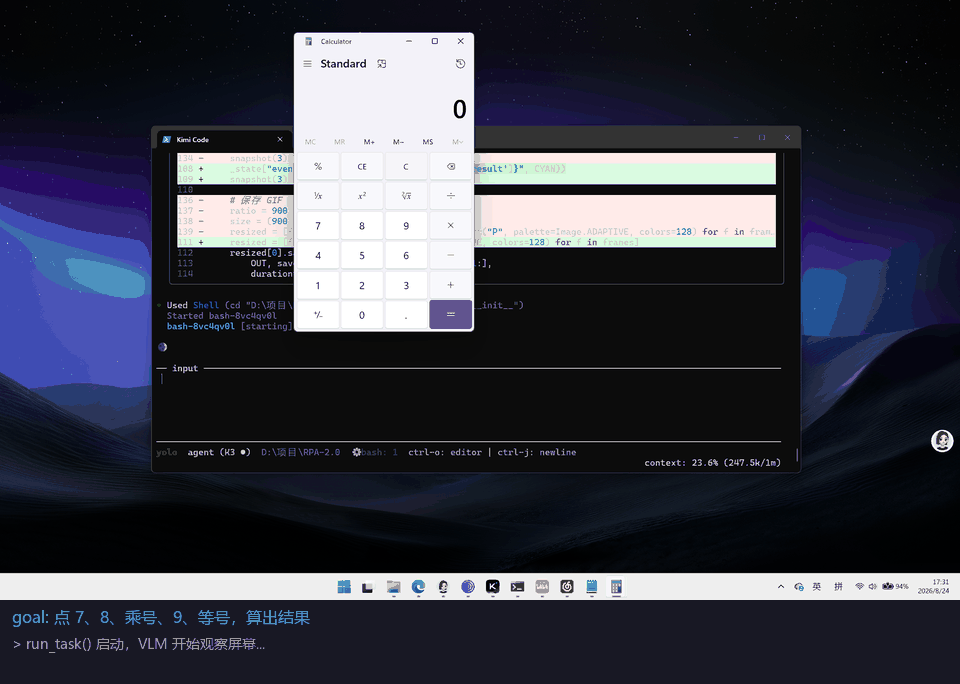Open the battery 94% tray indicator

895,586
